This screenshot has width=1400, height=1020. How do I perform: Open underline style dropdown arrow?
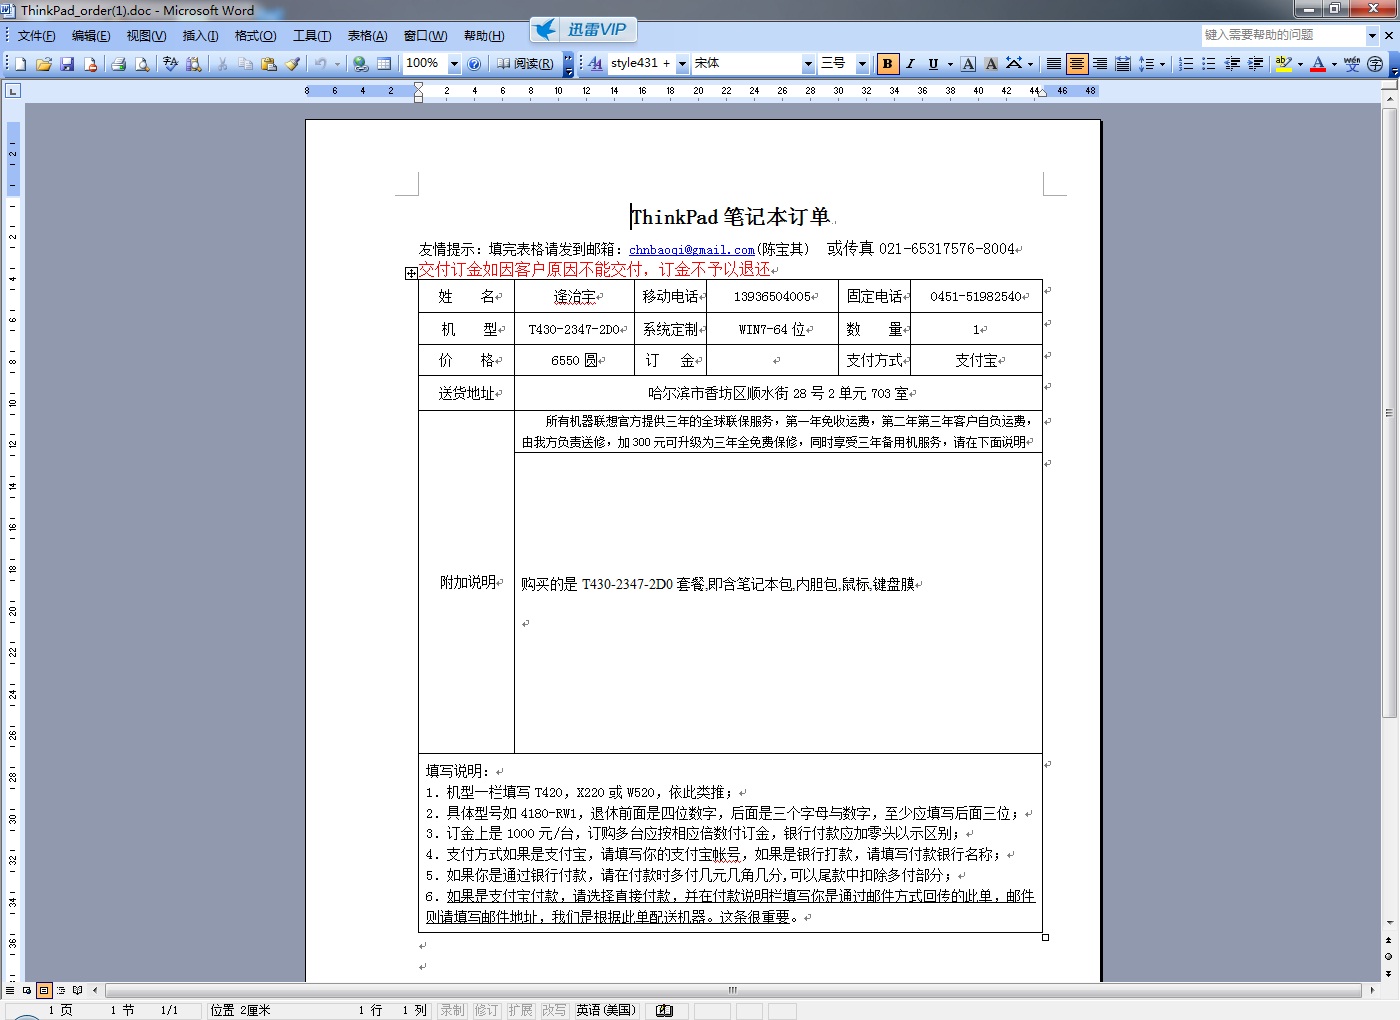[950, 64]
